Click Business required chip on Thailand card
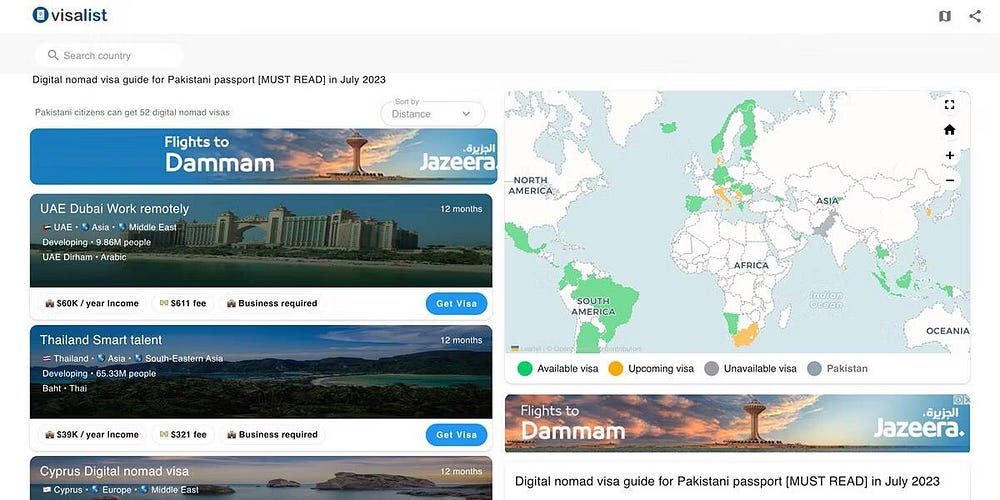 click(x=272, y=435)
